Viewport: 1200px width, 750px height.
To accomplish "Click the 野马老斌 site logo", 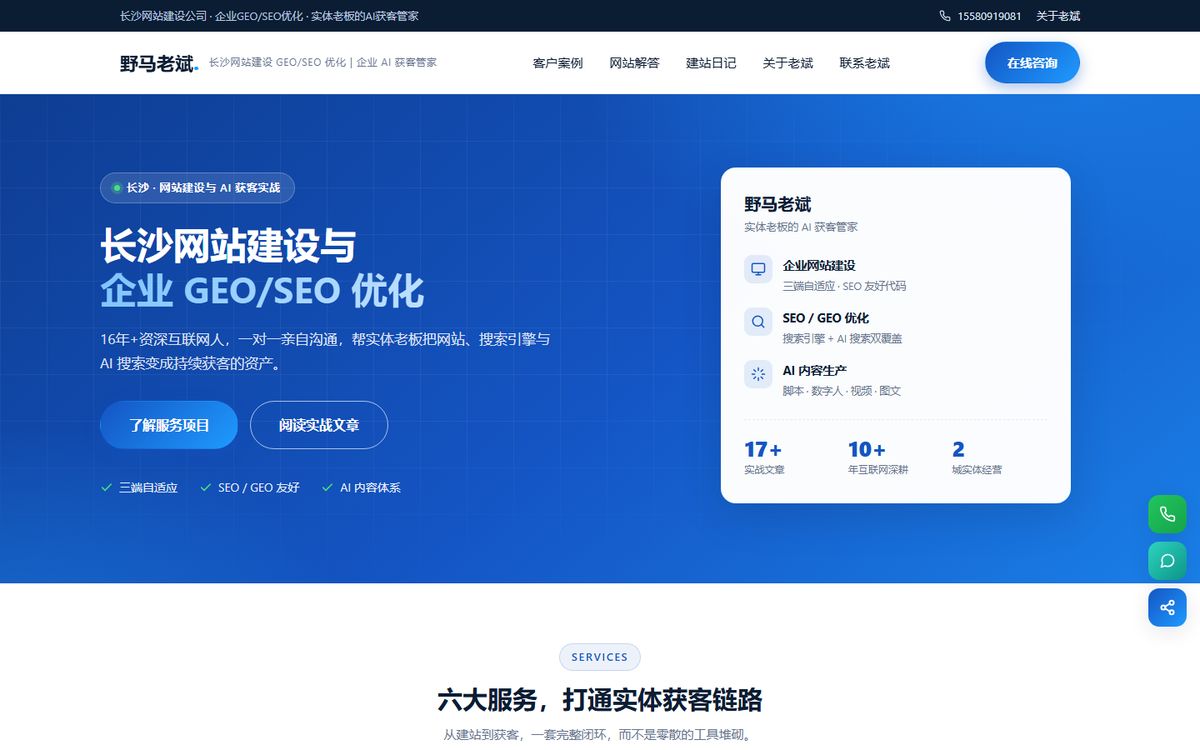I will point(159,63).
